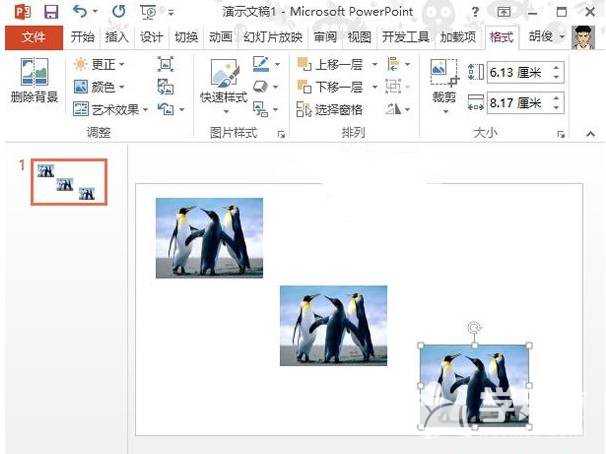Switch to the 插入 ribbon tab
This screenshot has width=606, height=454.
[117, 37]
